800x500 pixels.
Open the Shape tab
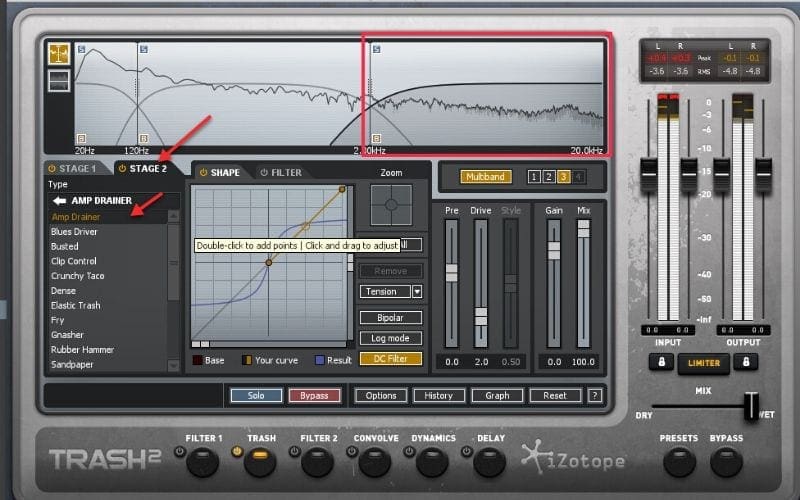click(x=225, y=172)
